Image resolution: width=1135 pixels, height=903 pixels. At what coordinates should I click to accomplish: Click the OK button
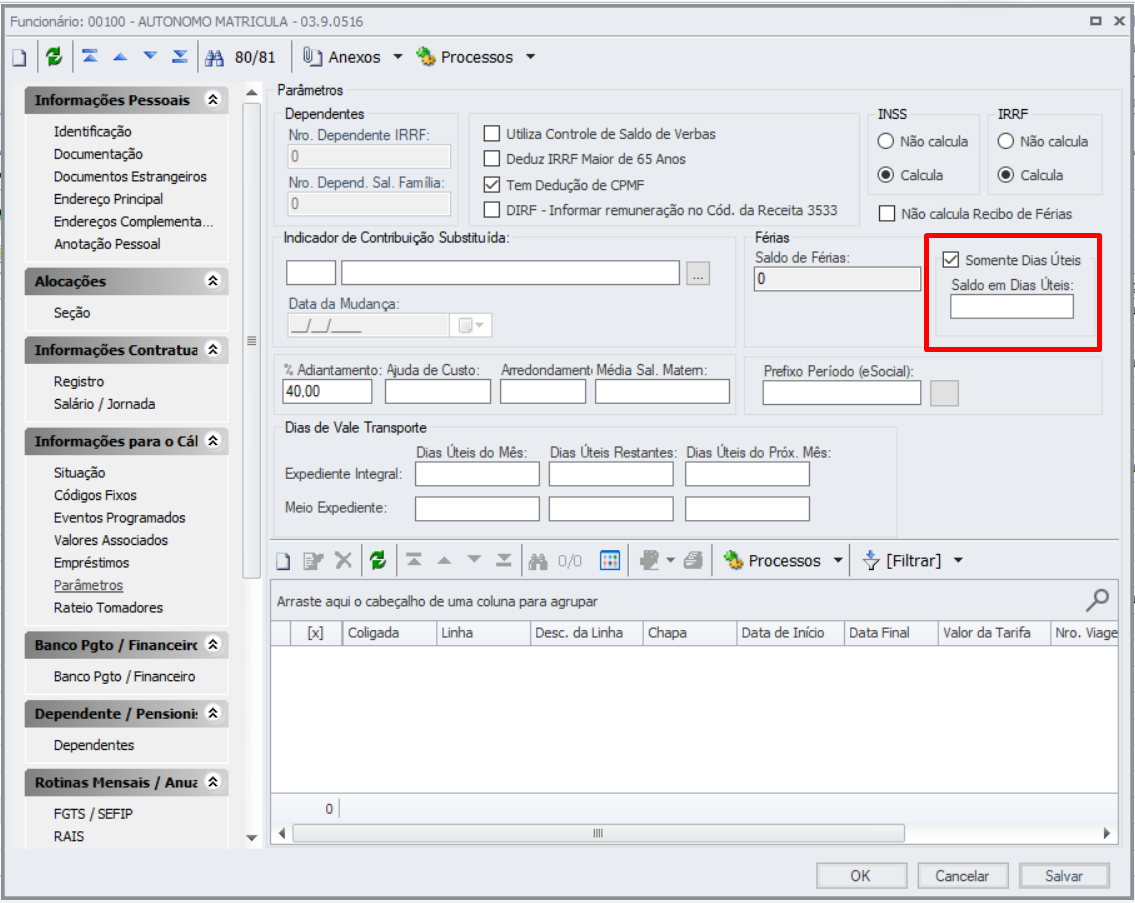(x=861, y=876)
